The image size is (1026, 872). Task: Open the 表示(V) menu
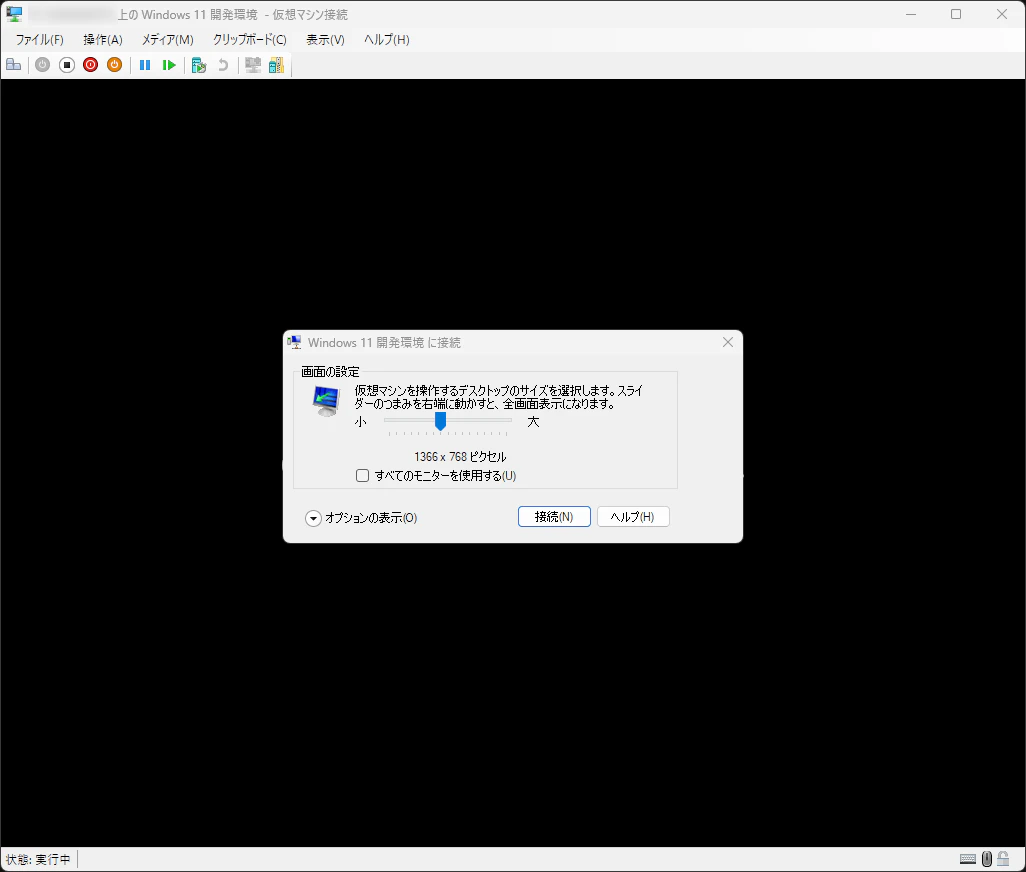tap(325, 40)
